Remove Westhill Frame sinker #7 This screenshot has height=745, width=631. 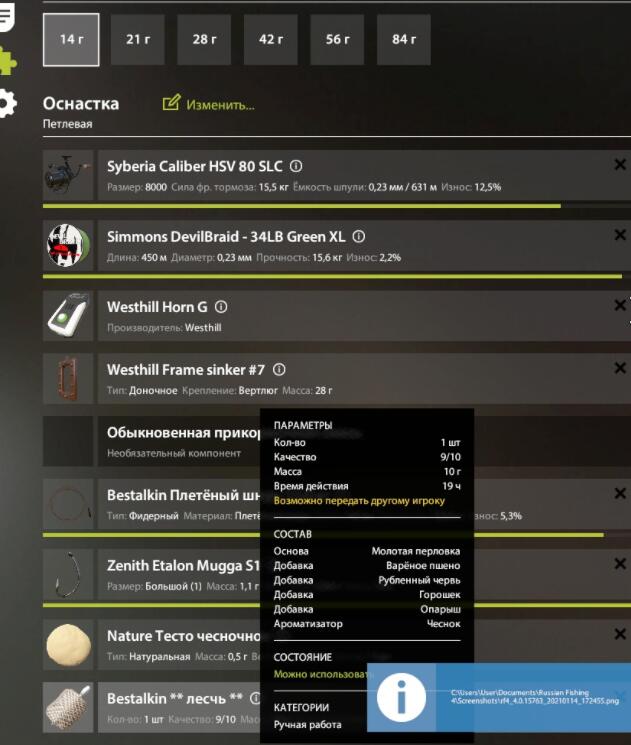[x=620, y=368]
